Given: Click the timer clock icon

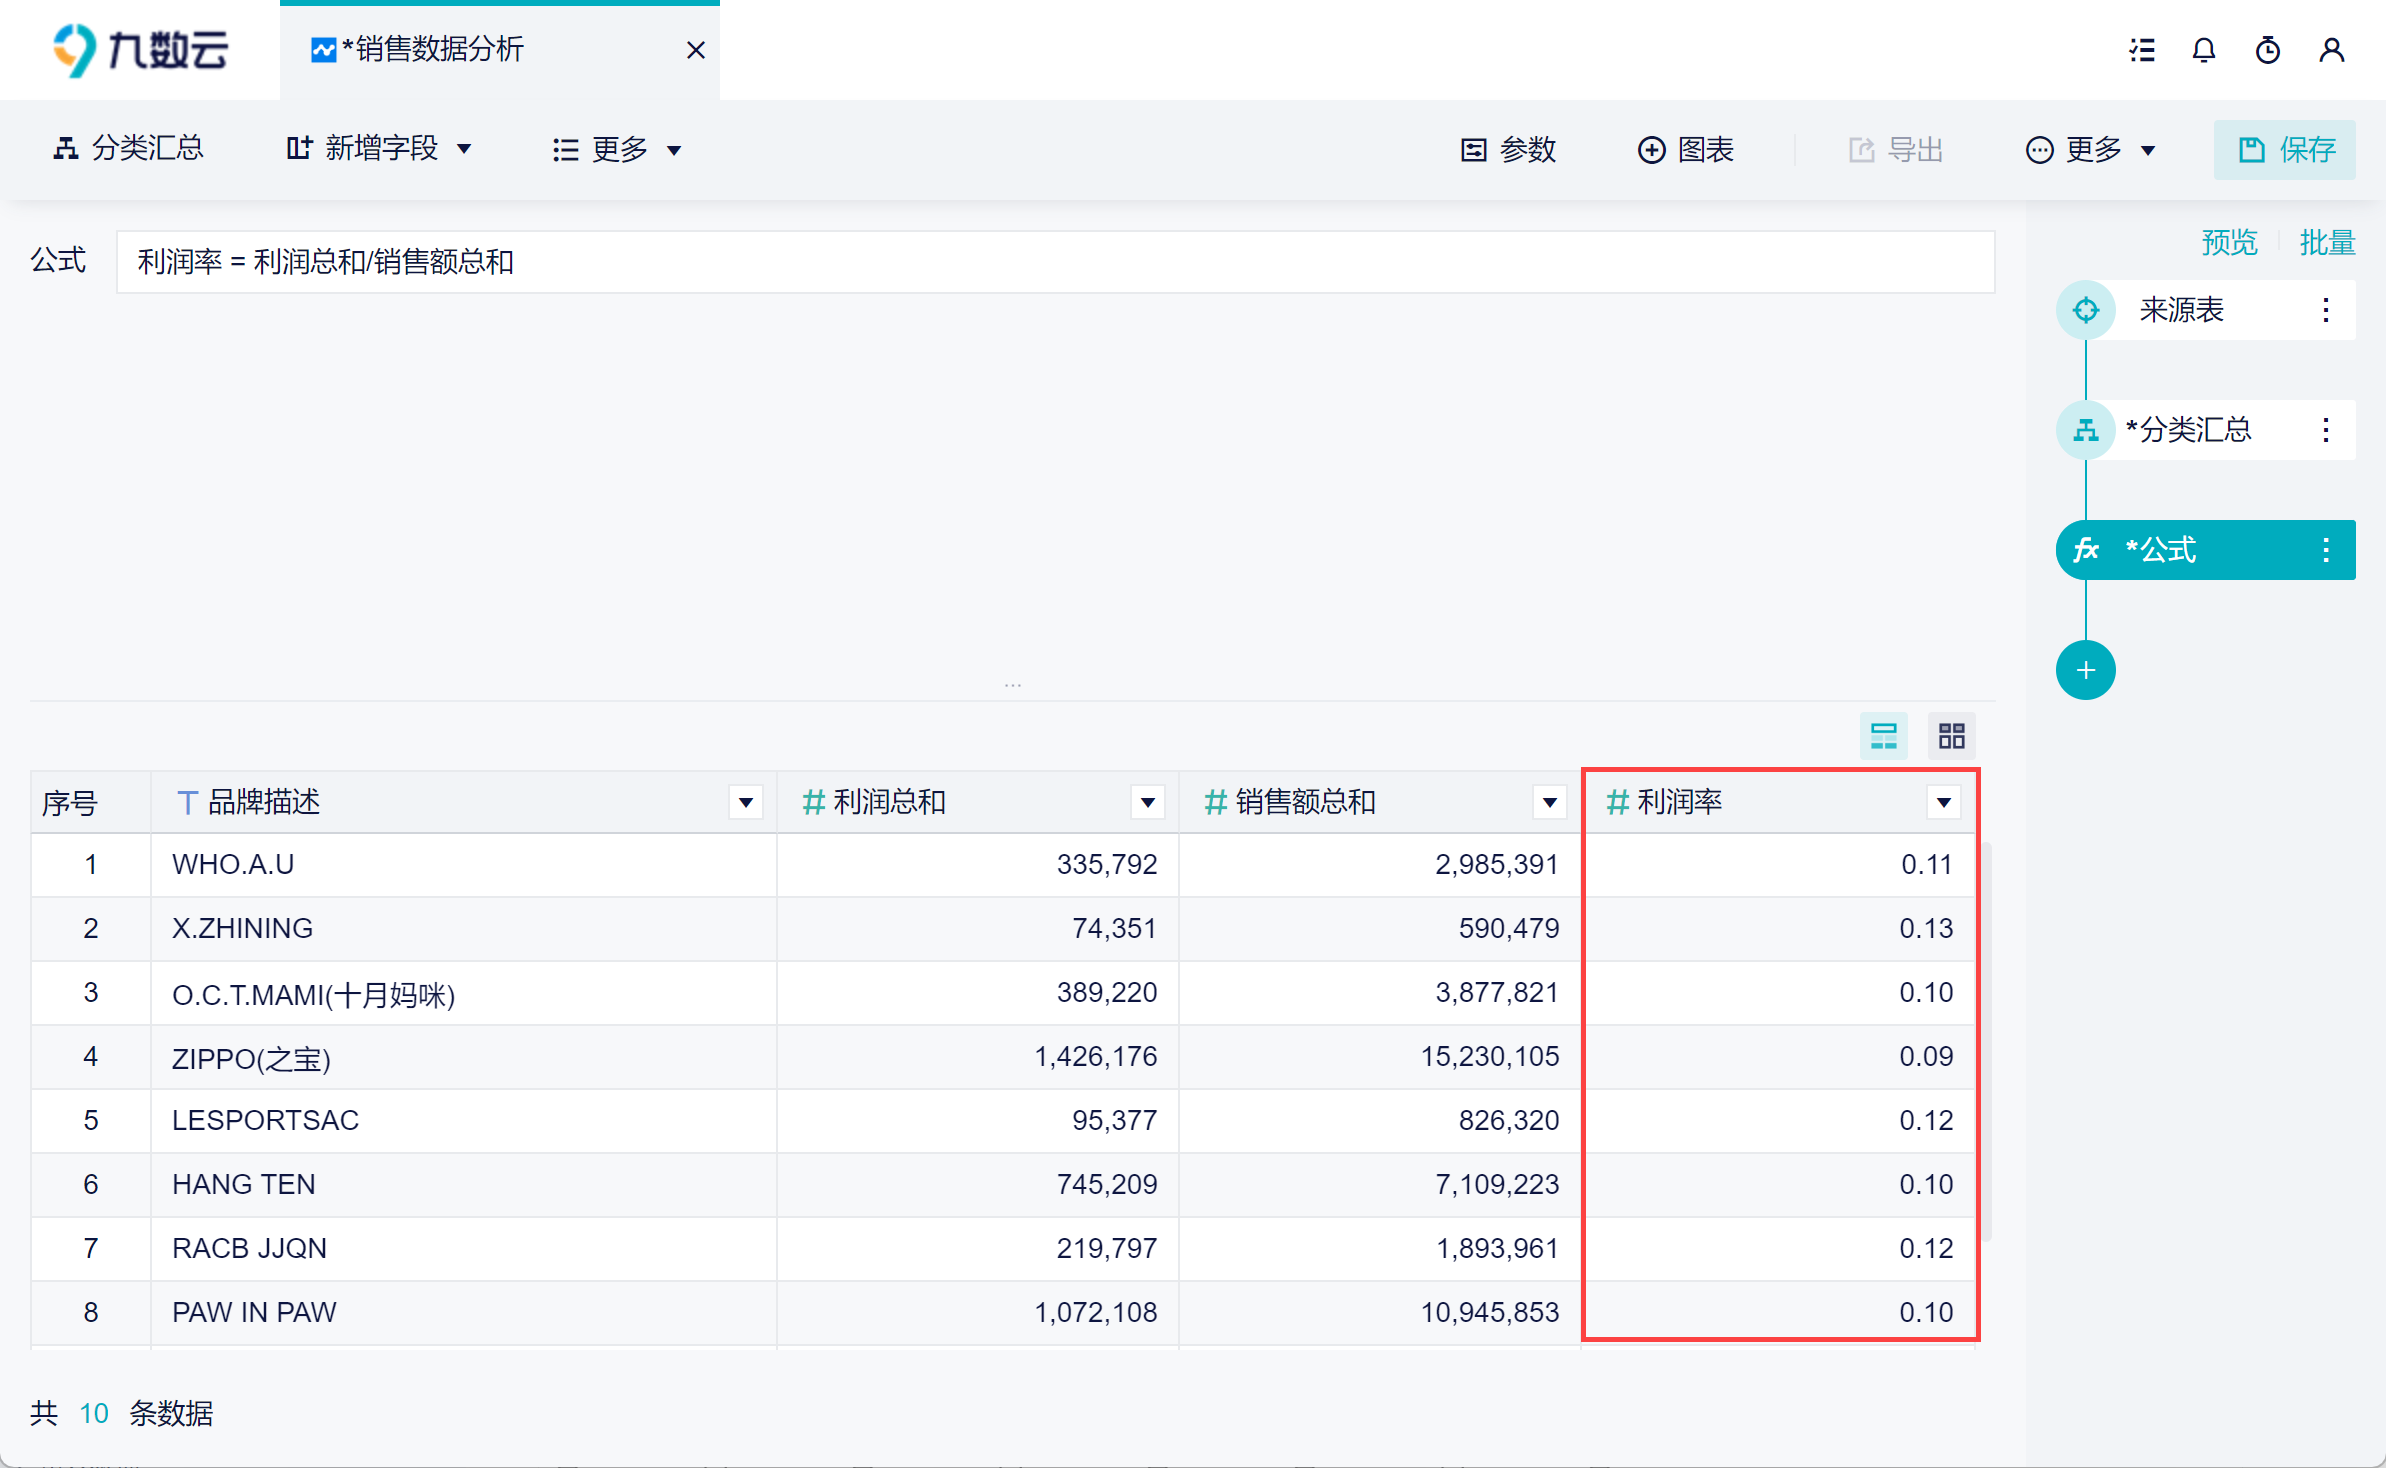Looking at the screenshot, I should coord(2268,50).
